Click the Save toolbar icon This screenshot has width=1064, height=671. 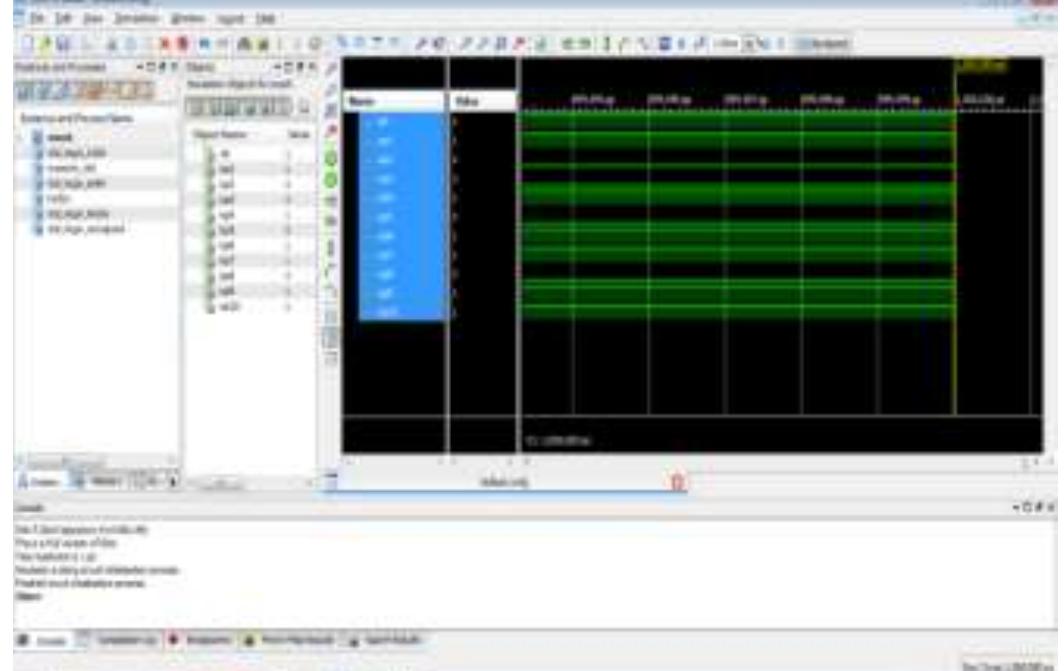click(x=63, y=44)
